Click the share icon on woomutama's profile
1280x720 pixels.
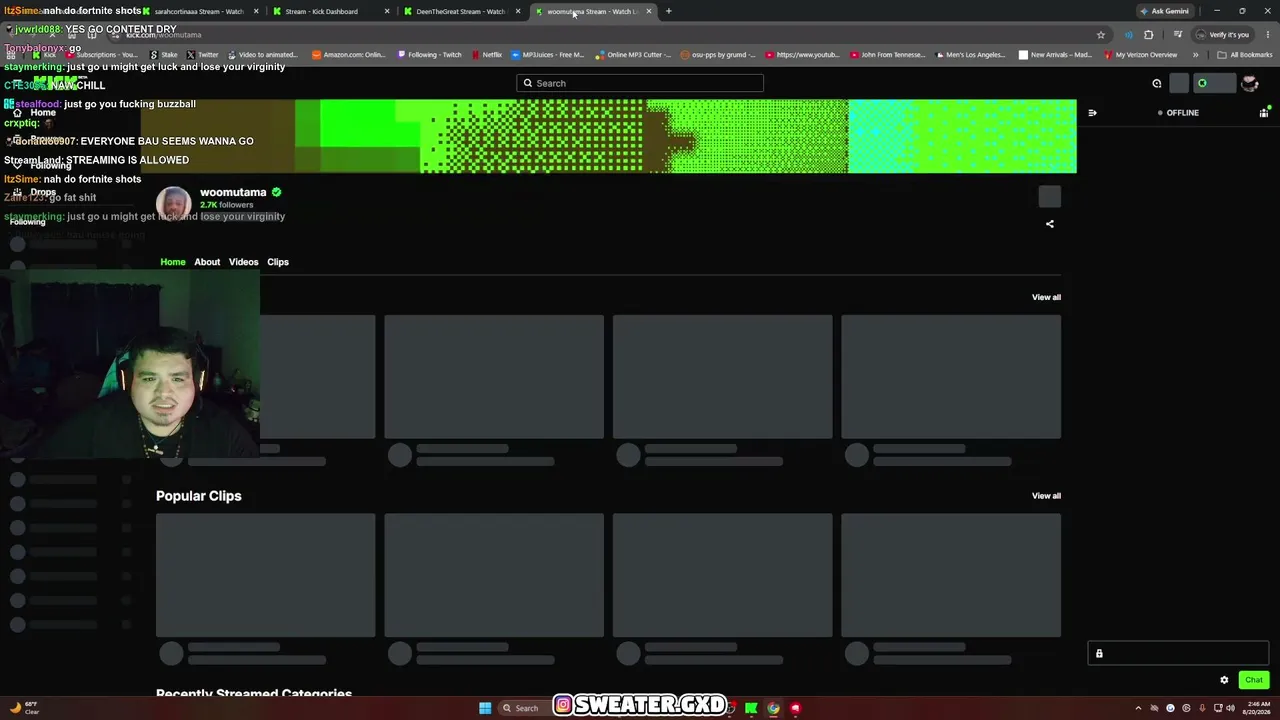pos(1050,224)
